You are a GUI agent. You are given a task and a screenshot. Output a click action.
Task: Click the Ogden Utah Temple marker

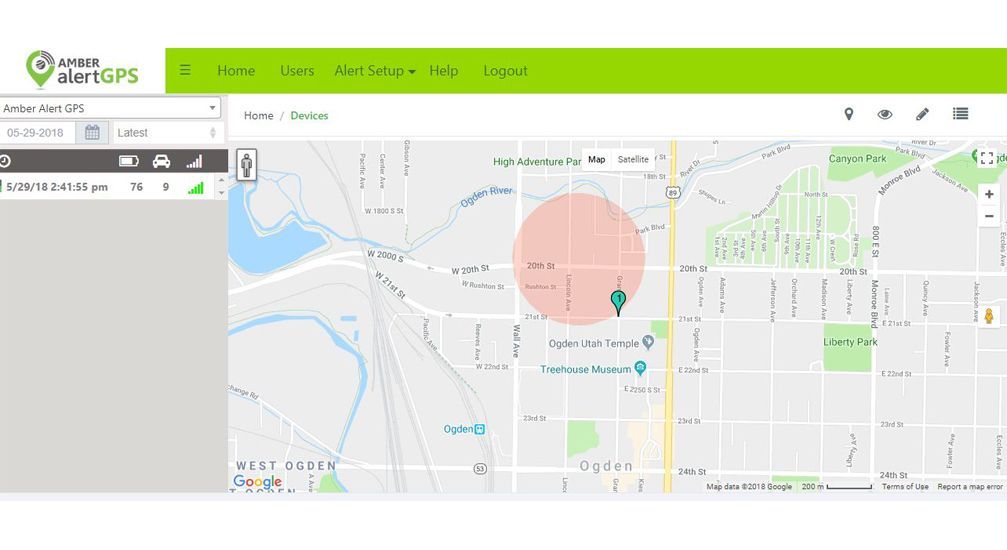[x=648, y=342]
